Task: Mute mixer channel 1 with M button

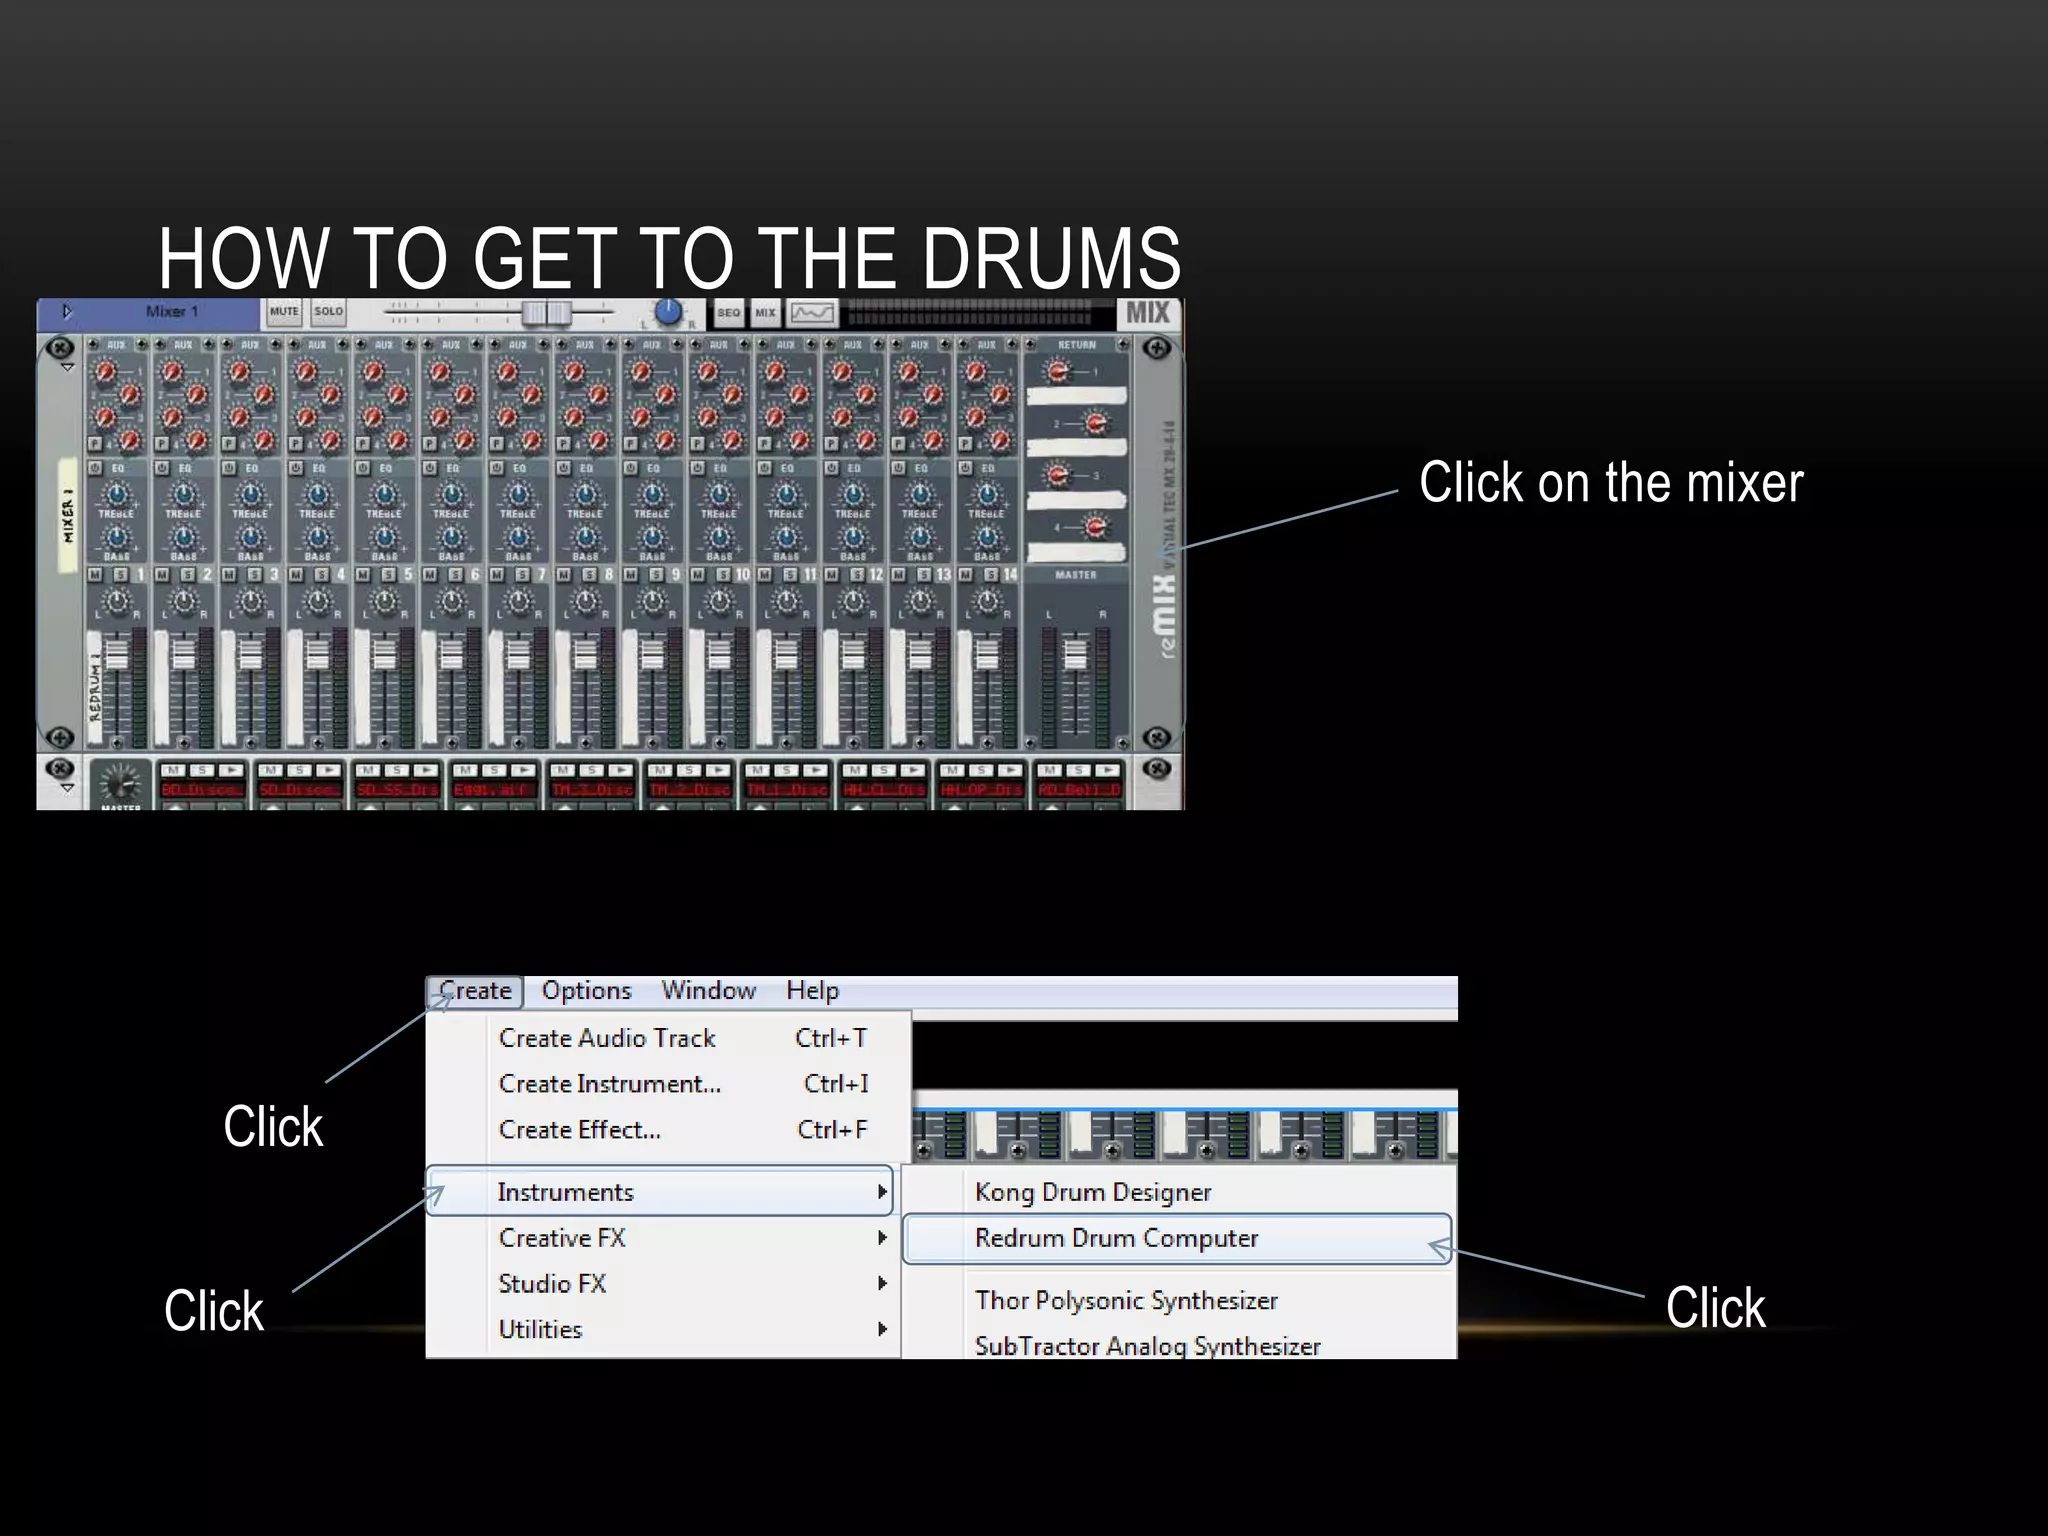Action: [95, 574]
